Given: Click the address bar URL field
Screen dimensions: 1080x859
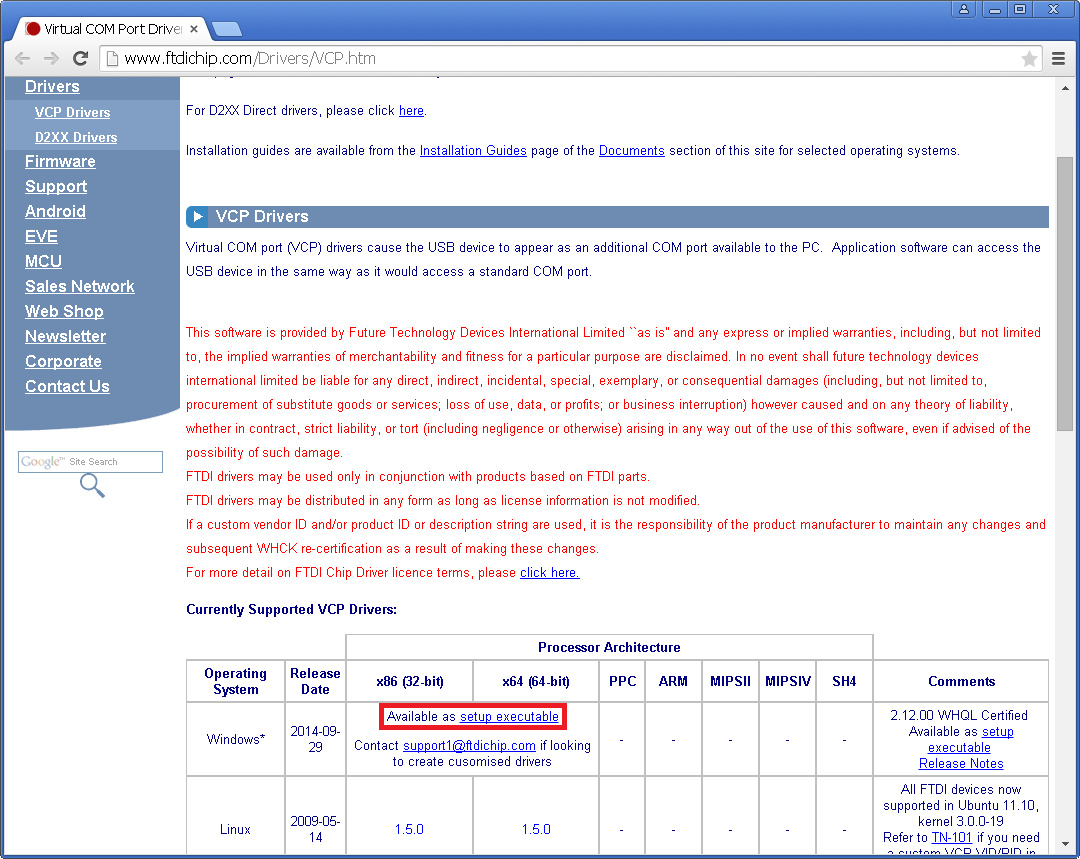Looking at the screenshot, I should point(571,59).
